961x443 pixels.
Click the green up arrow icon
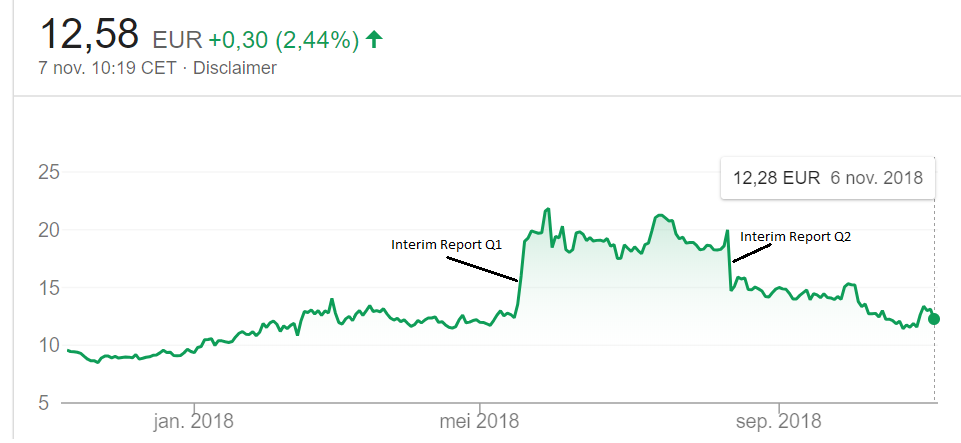point(375,40)
